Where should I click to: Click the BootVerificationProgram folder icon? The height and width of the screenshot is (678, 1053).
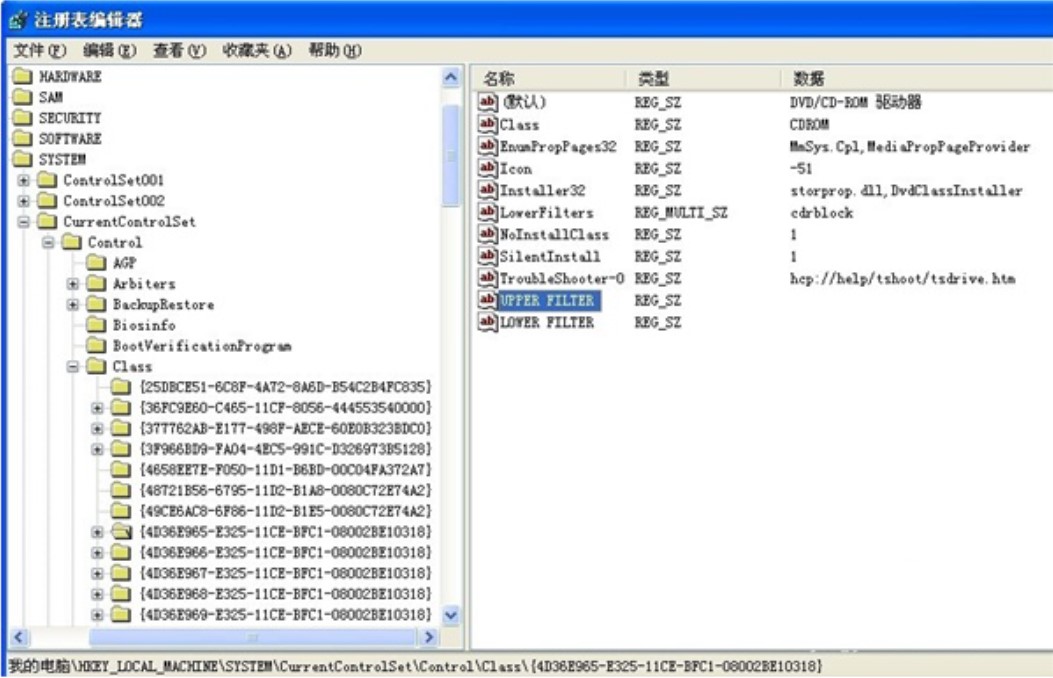click(97, 346)
